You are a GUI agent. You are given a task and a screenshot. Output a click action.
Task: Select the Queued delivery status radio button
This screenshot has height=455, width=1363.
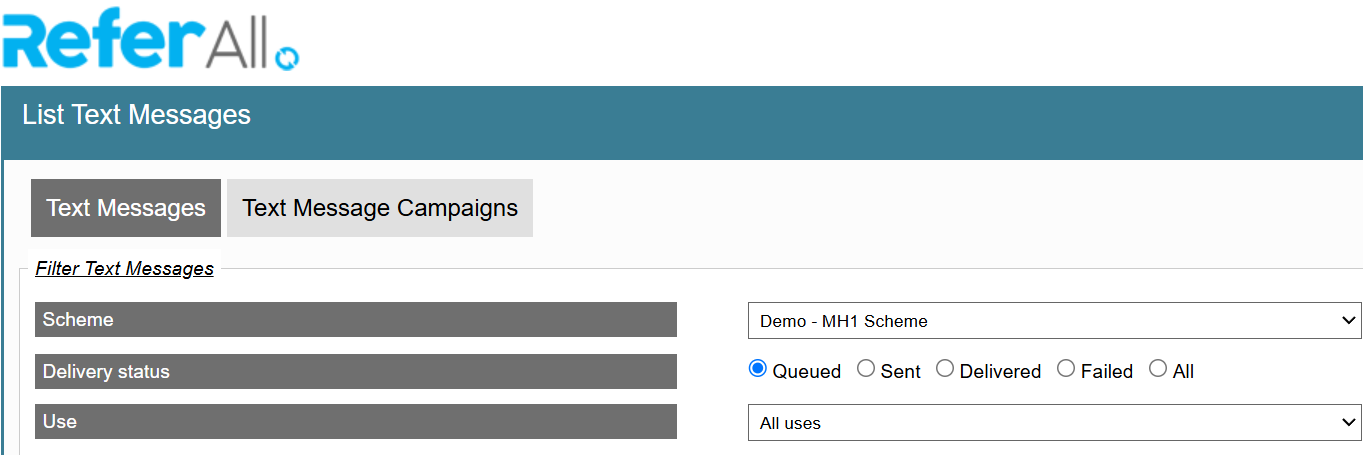(x=757, y=369)
